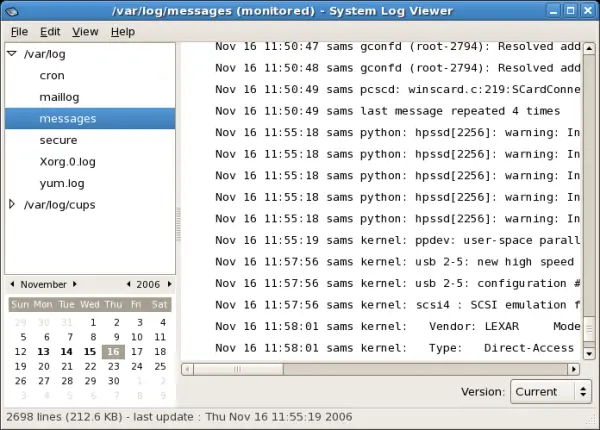Screen dimensions: 600x430
Task: Select the cron log file
Action: (x=52, y=75)
